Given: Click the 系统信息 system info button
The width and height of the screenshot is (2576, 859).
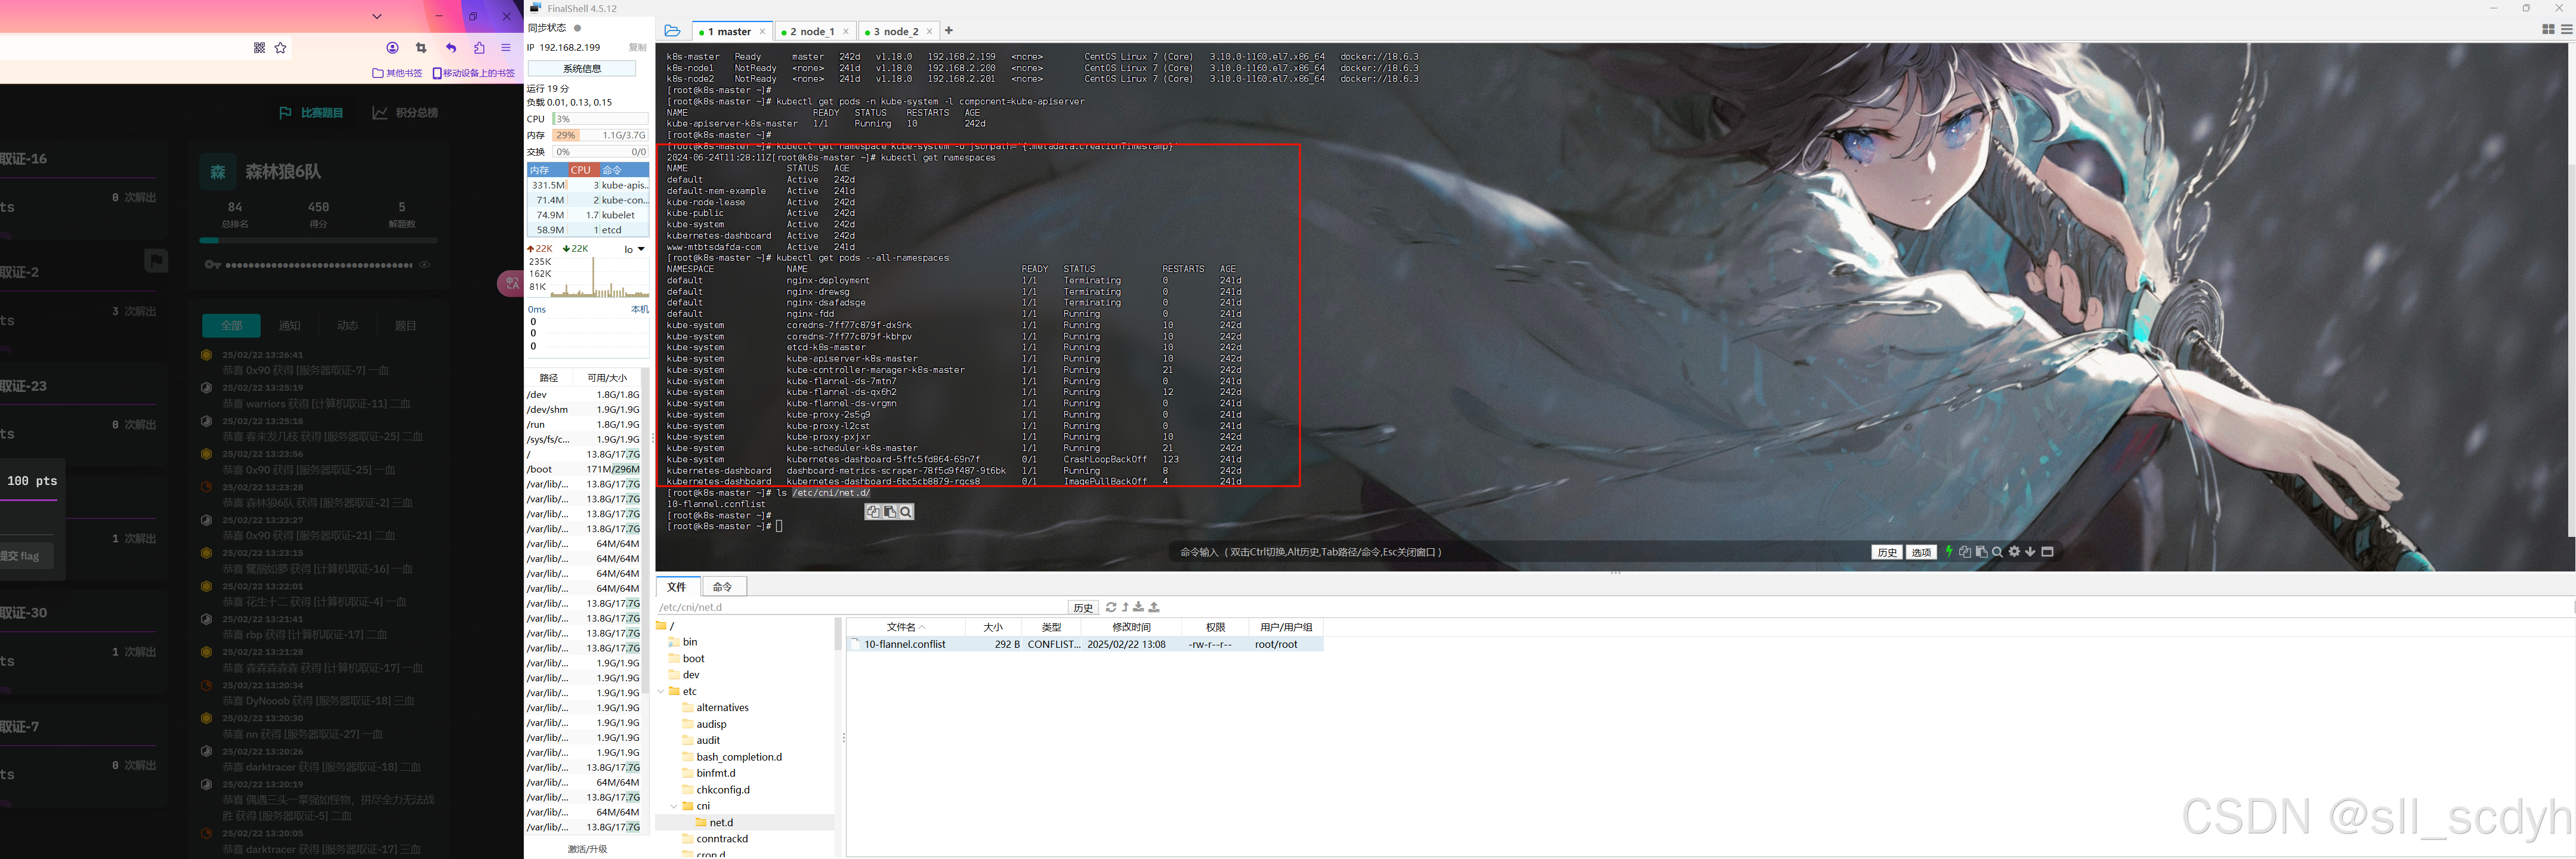Looking at the screenshot, I should 582,69.
